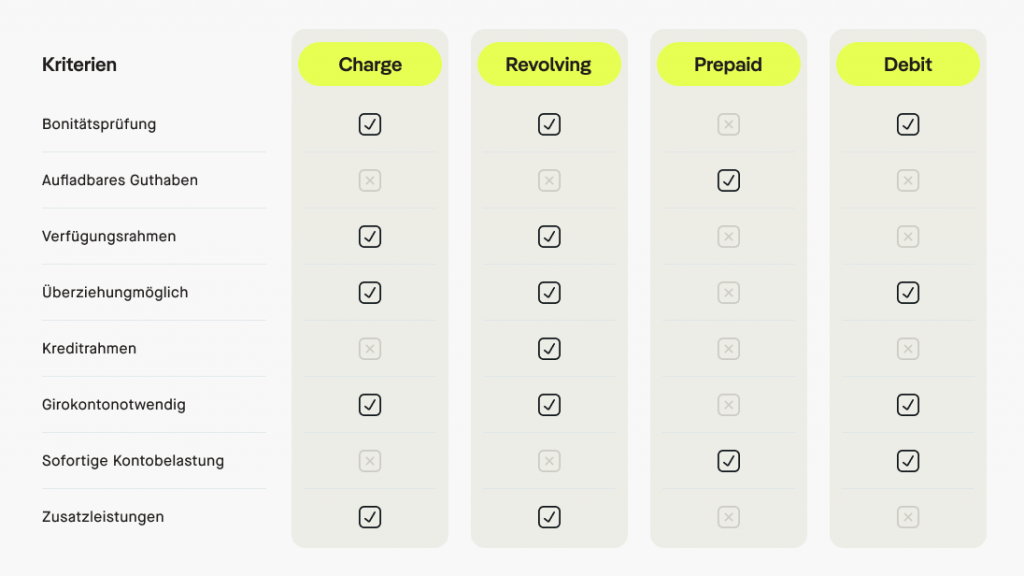This screenshot has width=1024, height=576.
Task: Click the Kriterien heading
Action: pyautogui.click(x=79, y=65)
